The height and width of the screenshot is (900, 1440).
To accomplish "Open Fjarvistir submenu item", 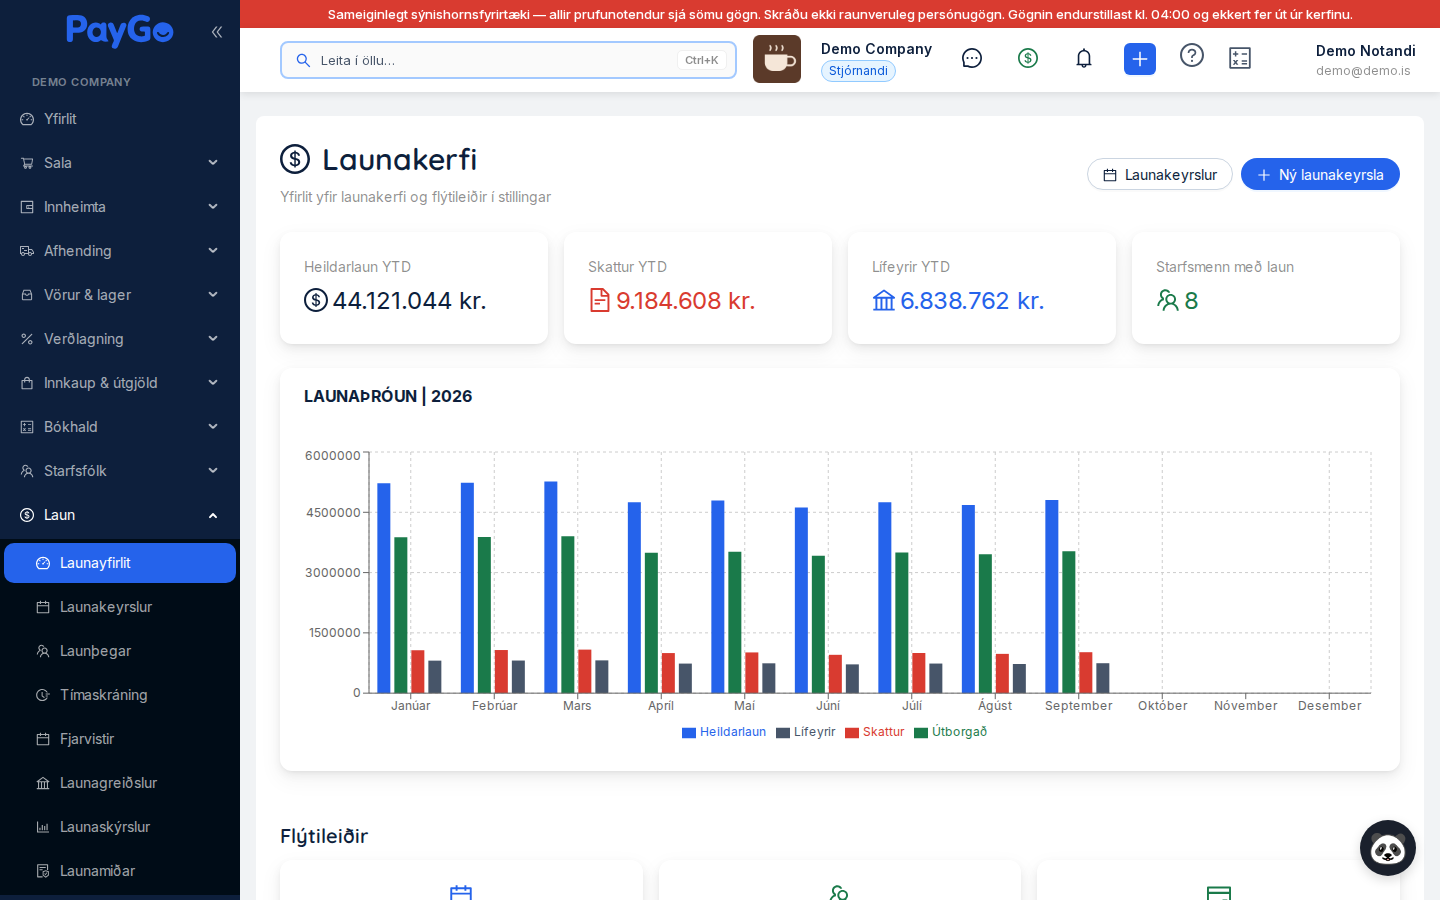I will (120, 739).
